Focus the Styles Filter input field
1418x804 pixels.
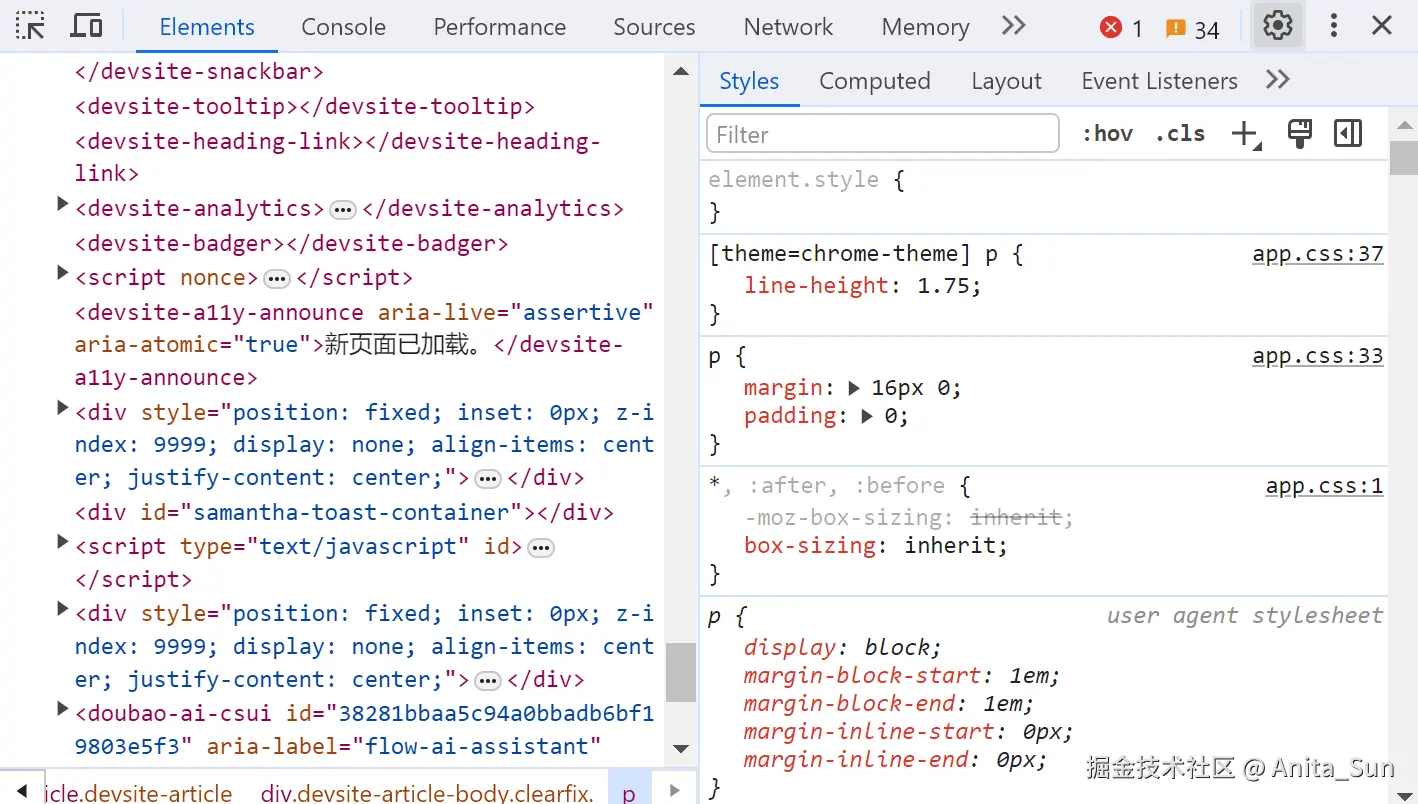883,134
